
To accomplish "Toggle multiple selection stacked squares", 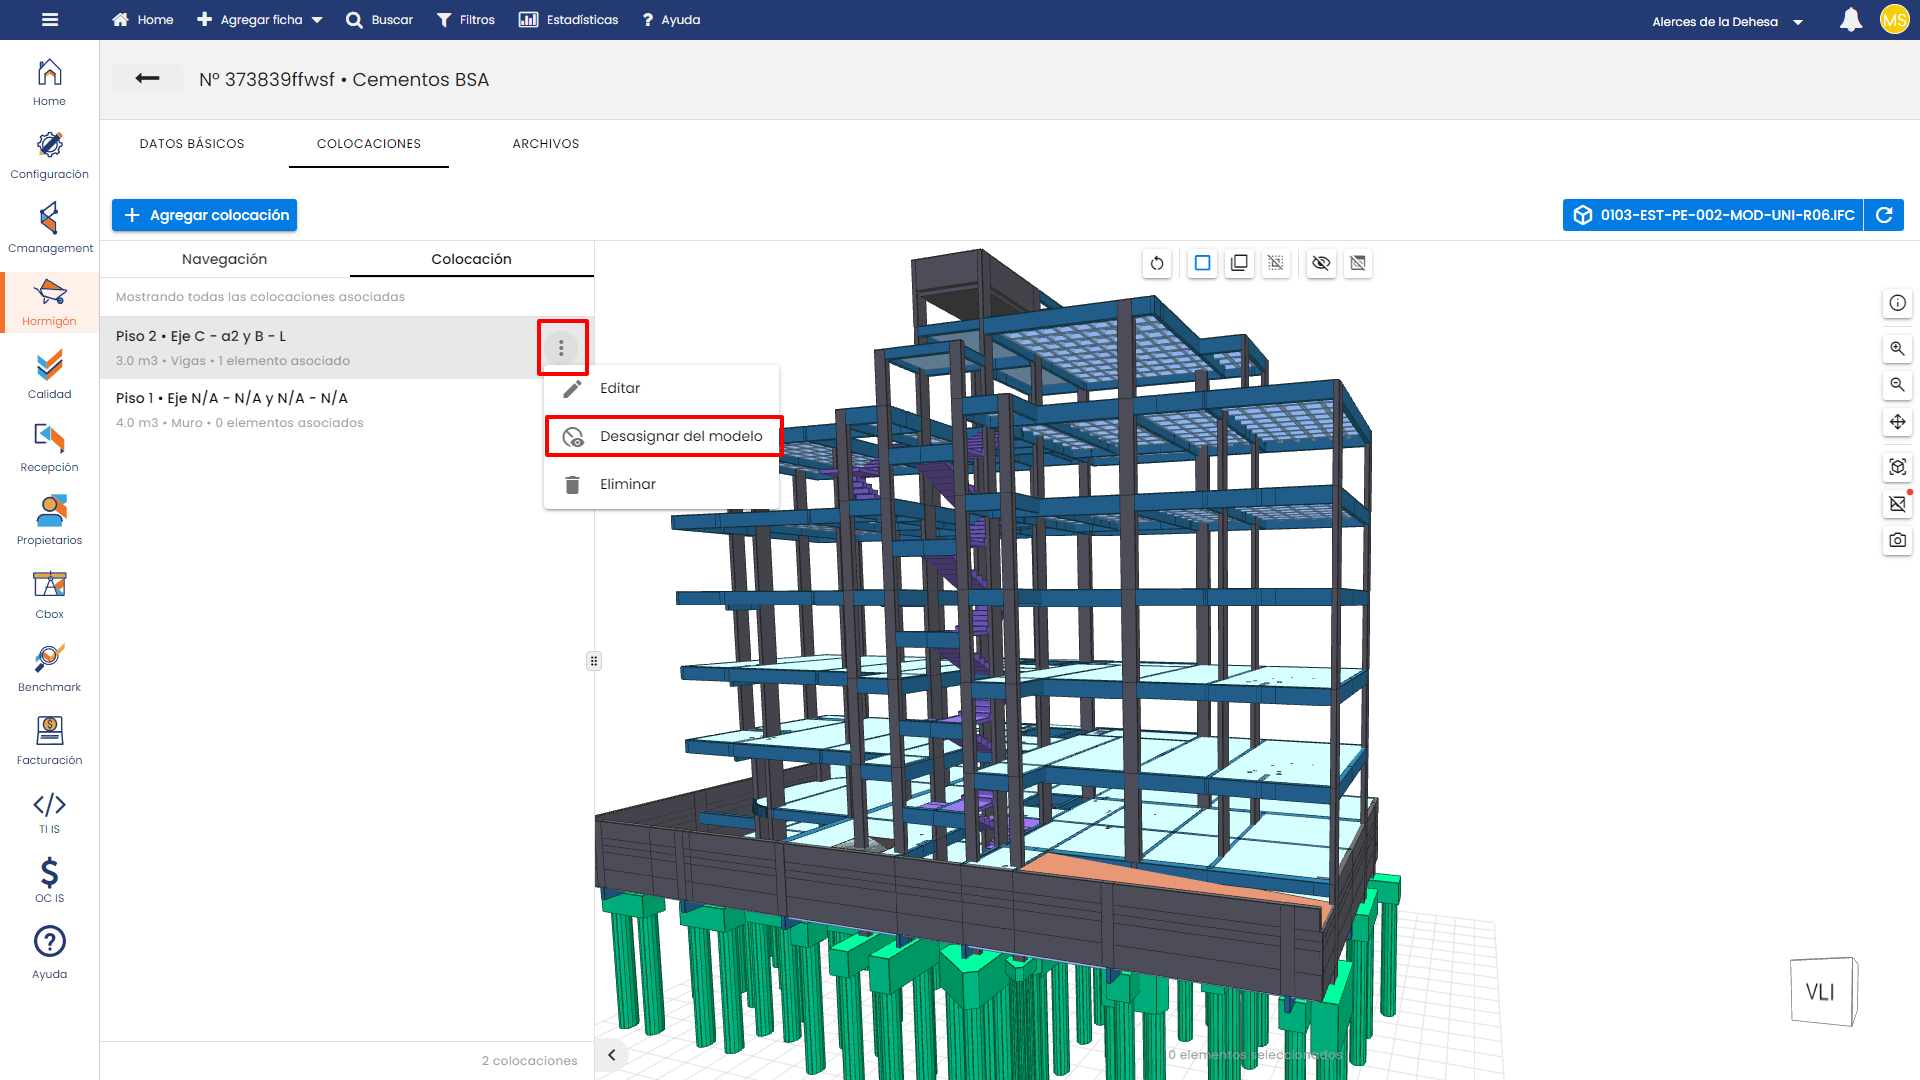I will [1239, 263].
